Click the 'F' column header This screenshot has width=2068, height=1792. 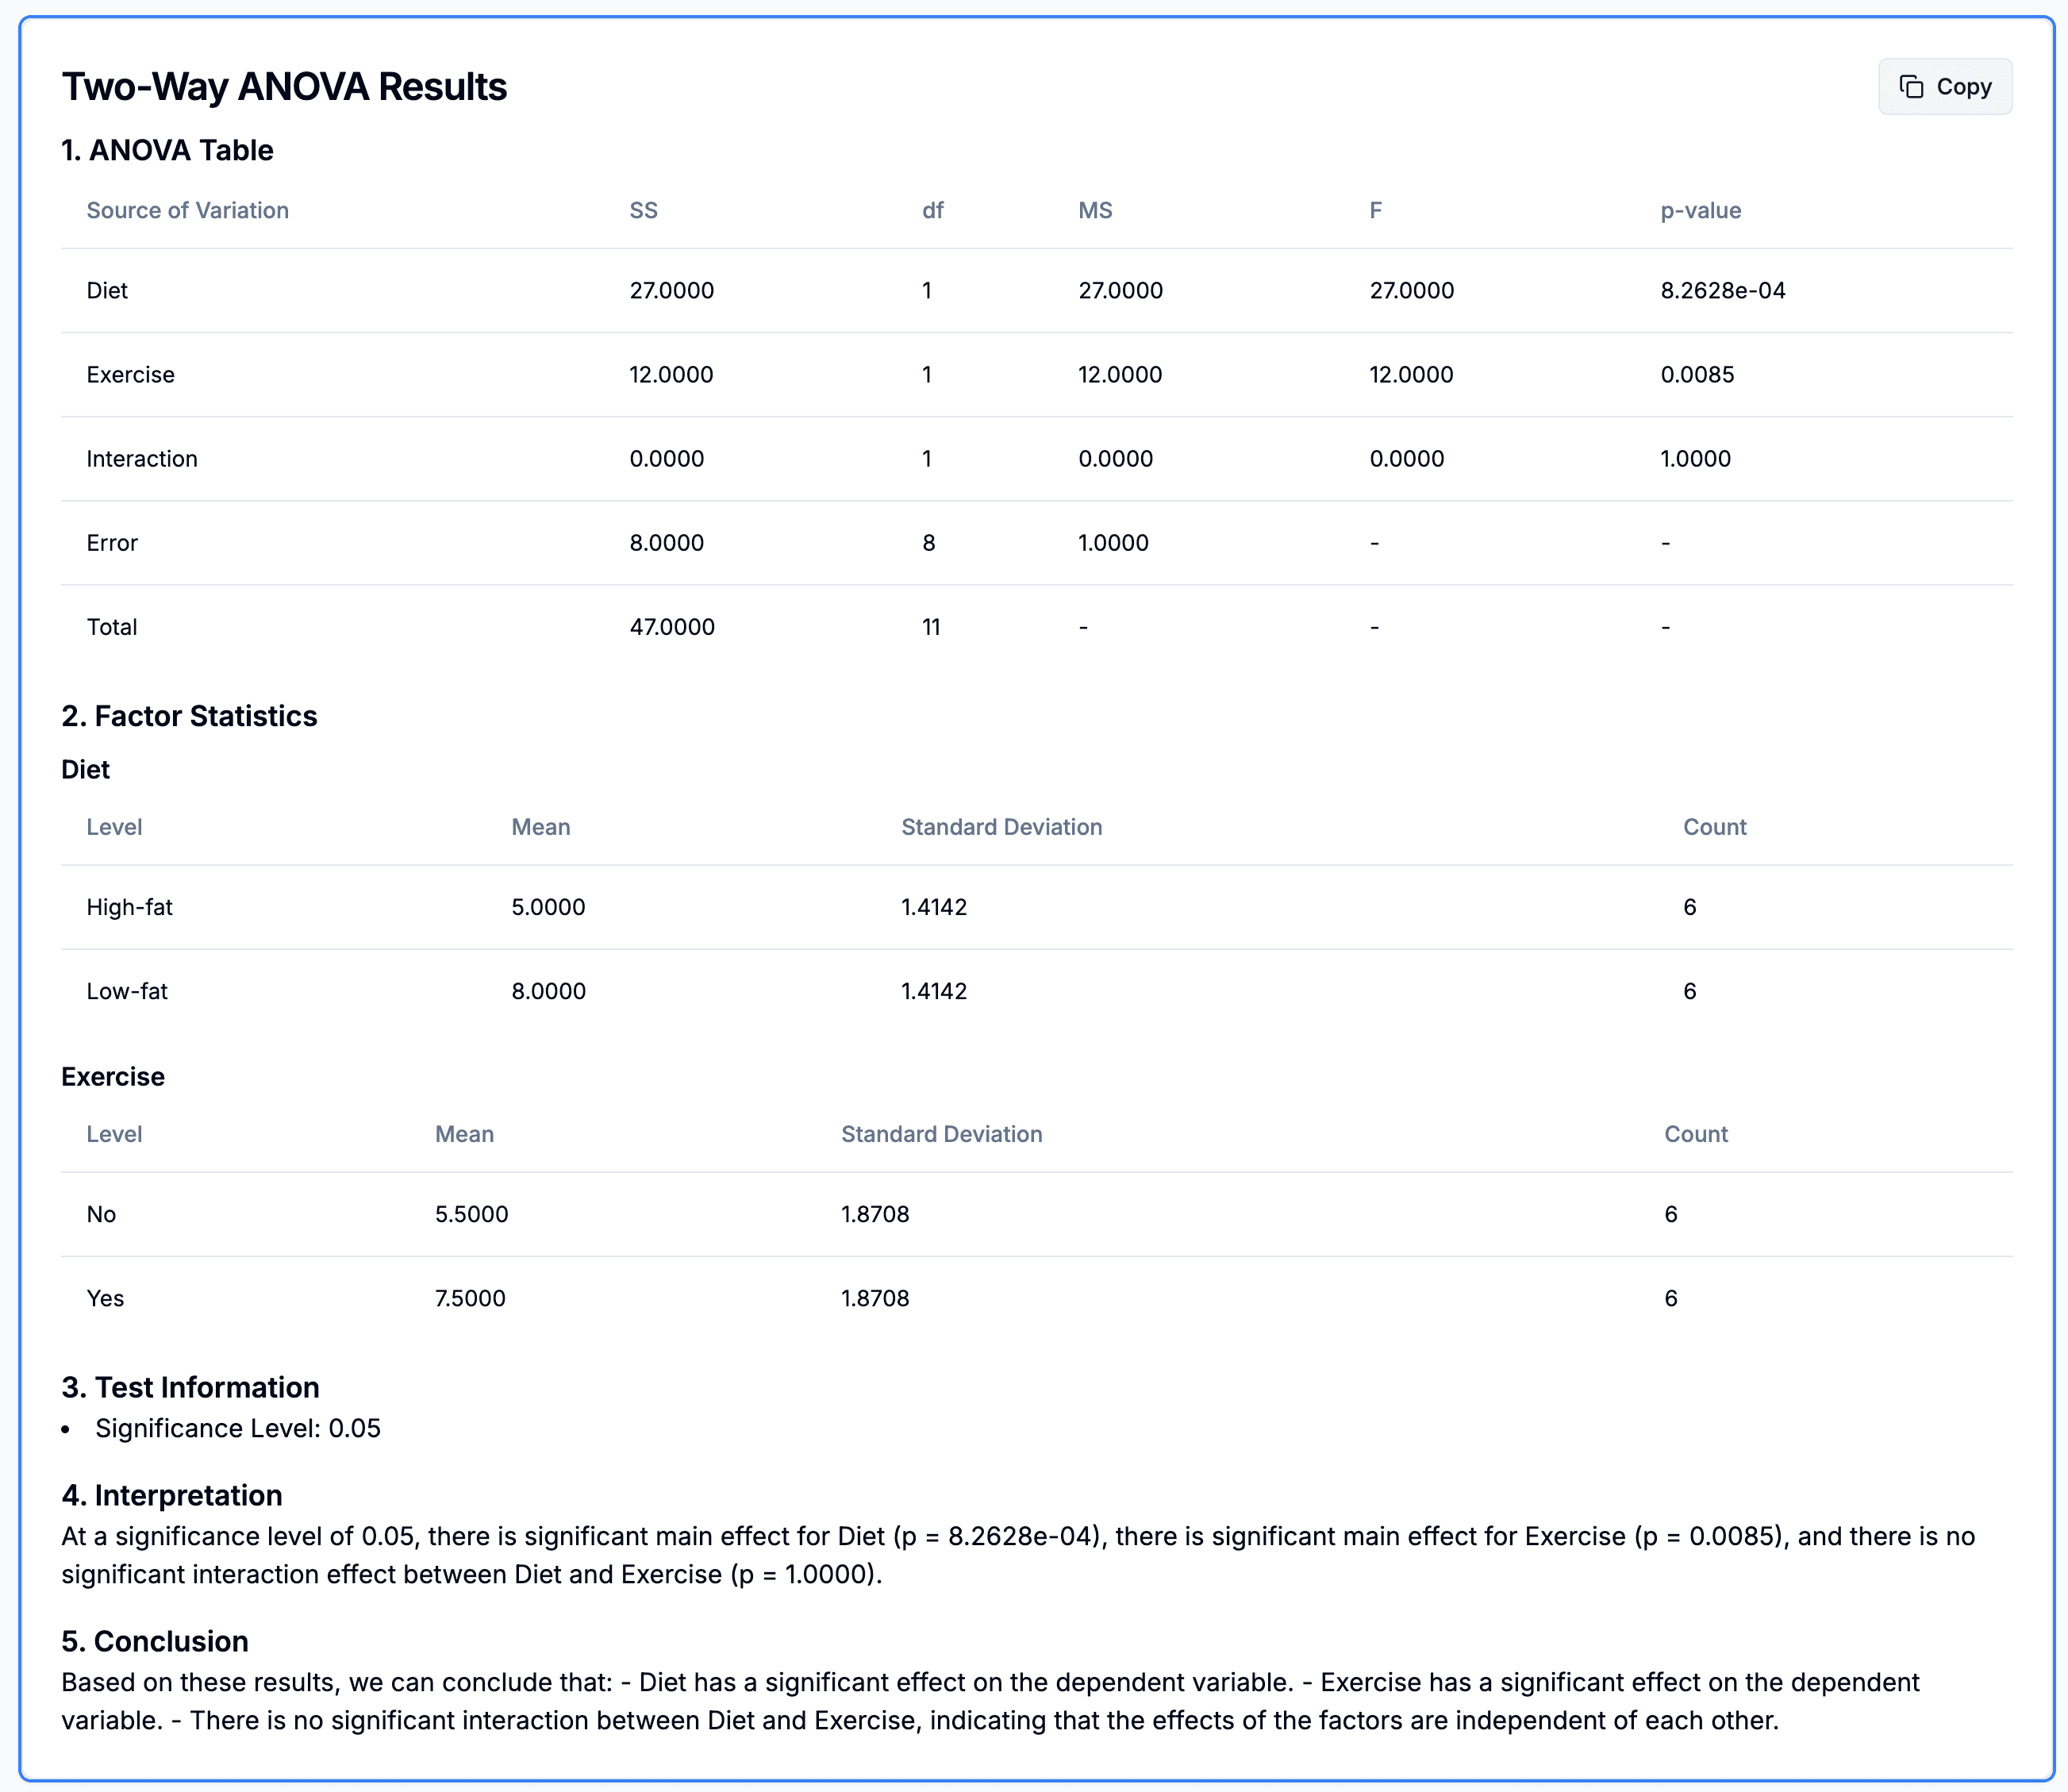pos(1375,210)
